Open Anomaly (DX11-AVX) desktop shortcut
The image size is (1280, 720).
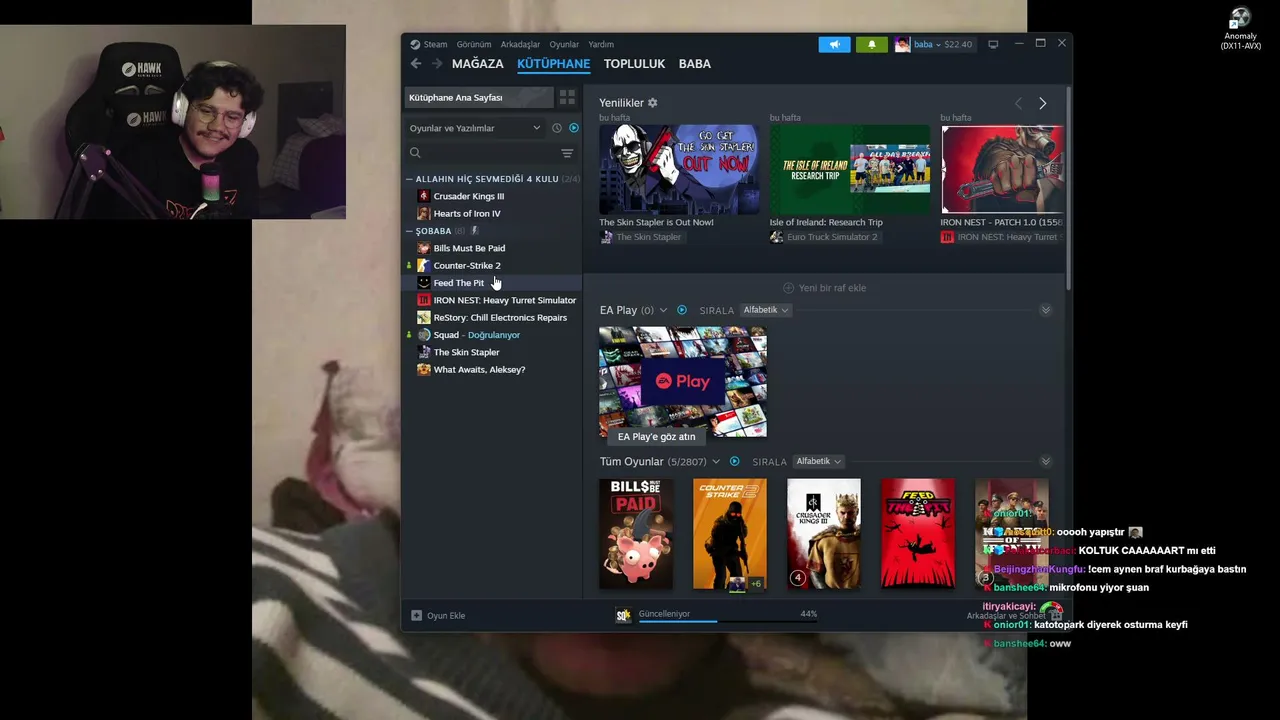point(1240,28)
